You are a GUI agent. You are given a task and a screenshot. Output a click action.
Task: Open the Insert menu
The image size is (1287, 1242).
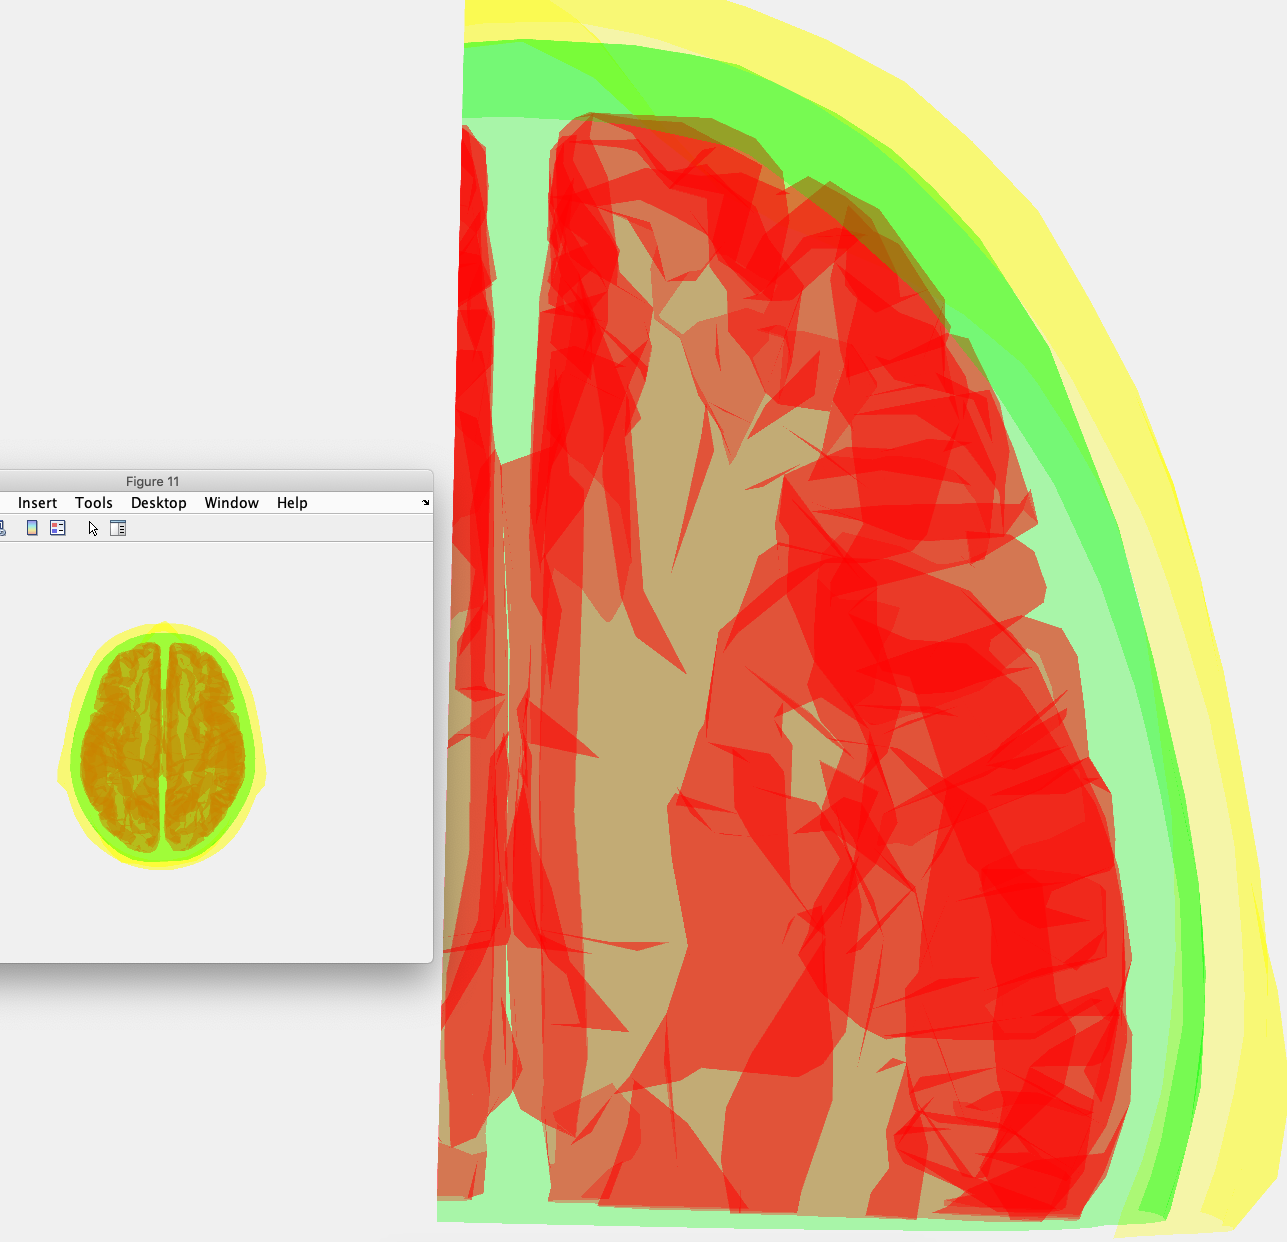tap(37, 503)
